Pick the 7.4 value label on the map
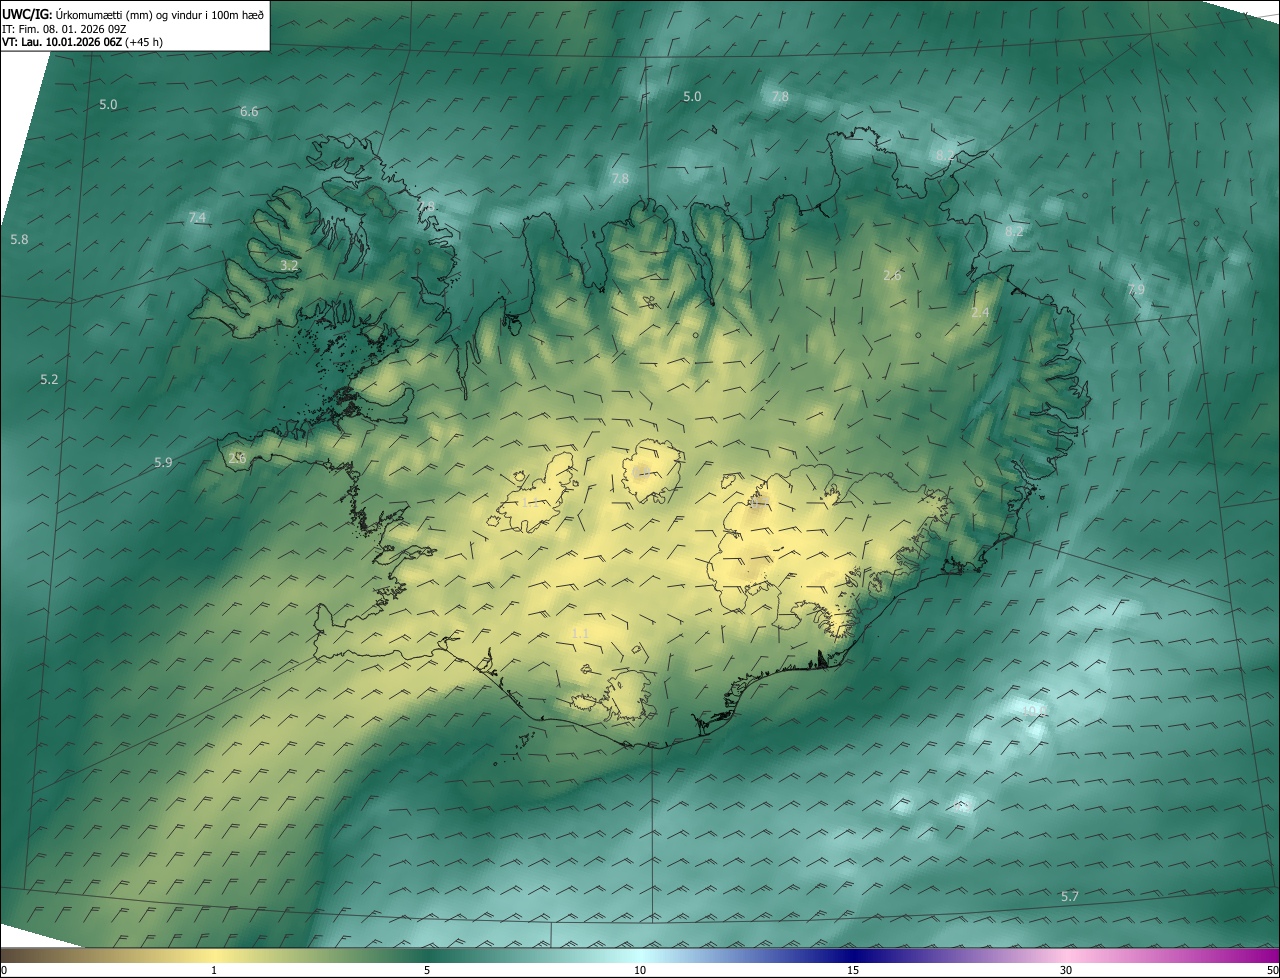The height and width of the screenshot is (978, 1280). pyautogui.click(x=197, y=217)
